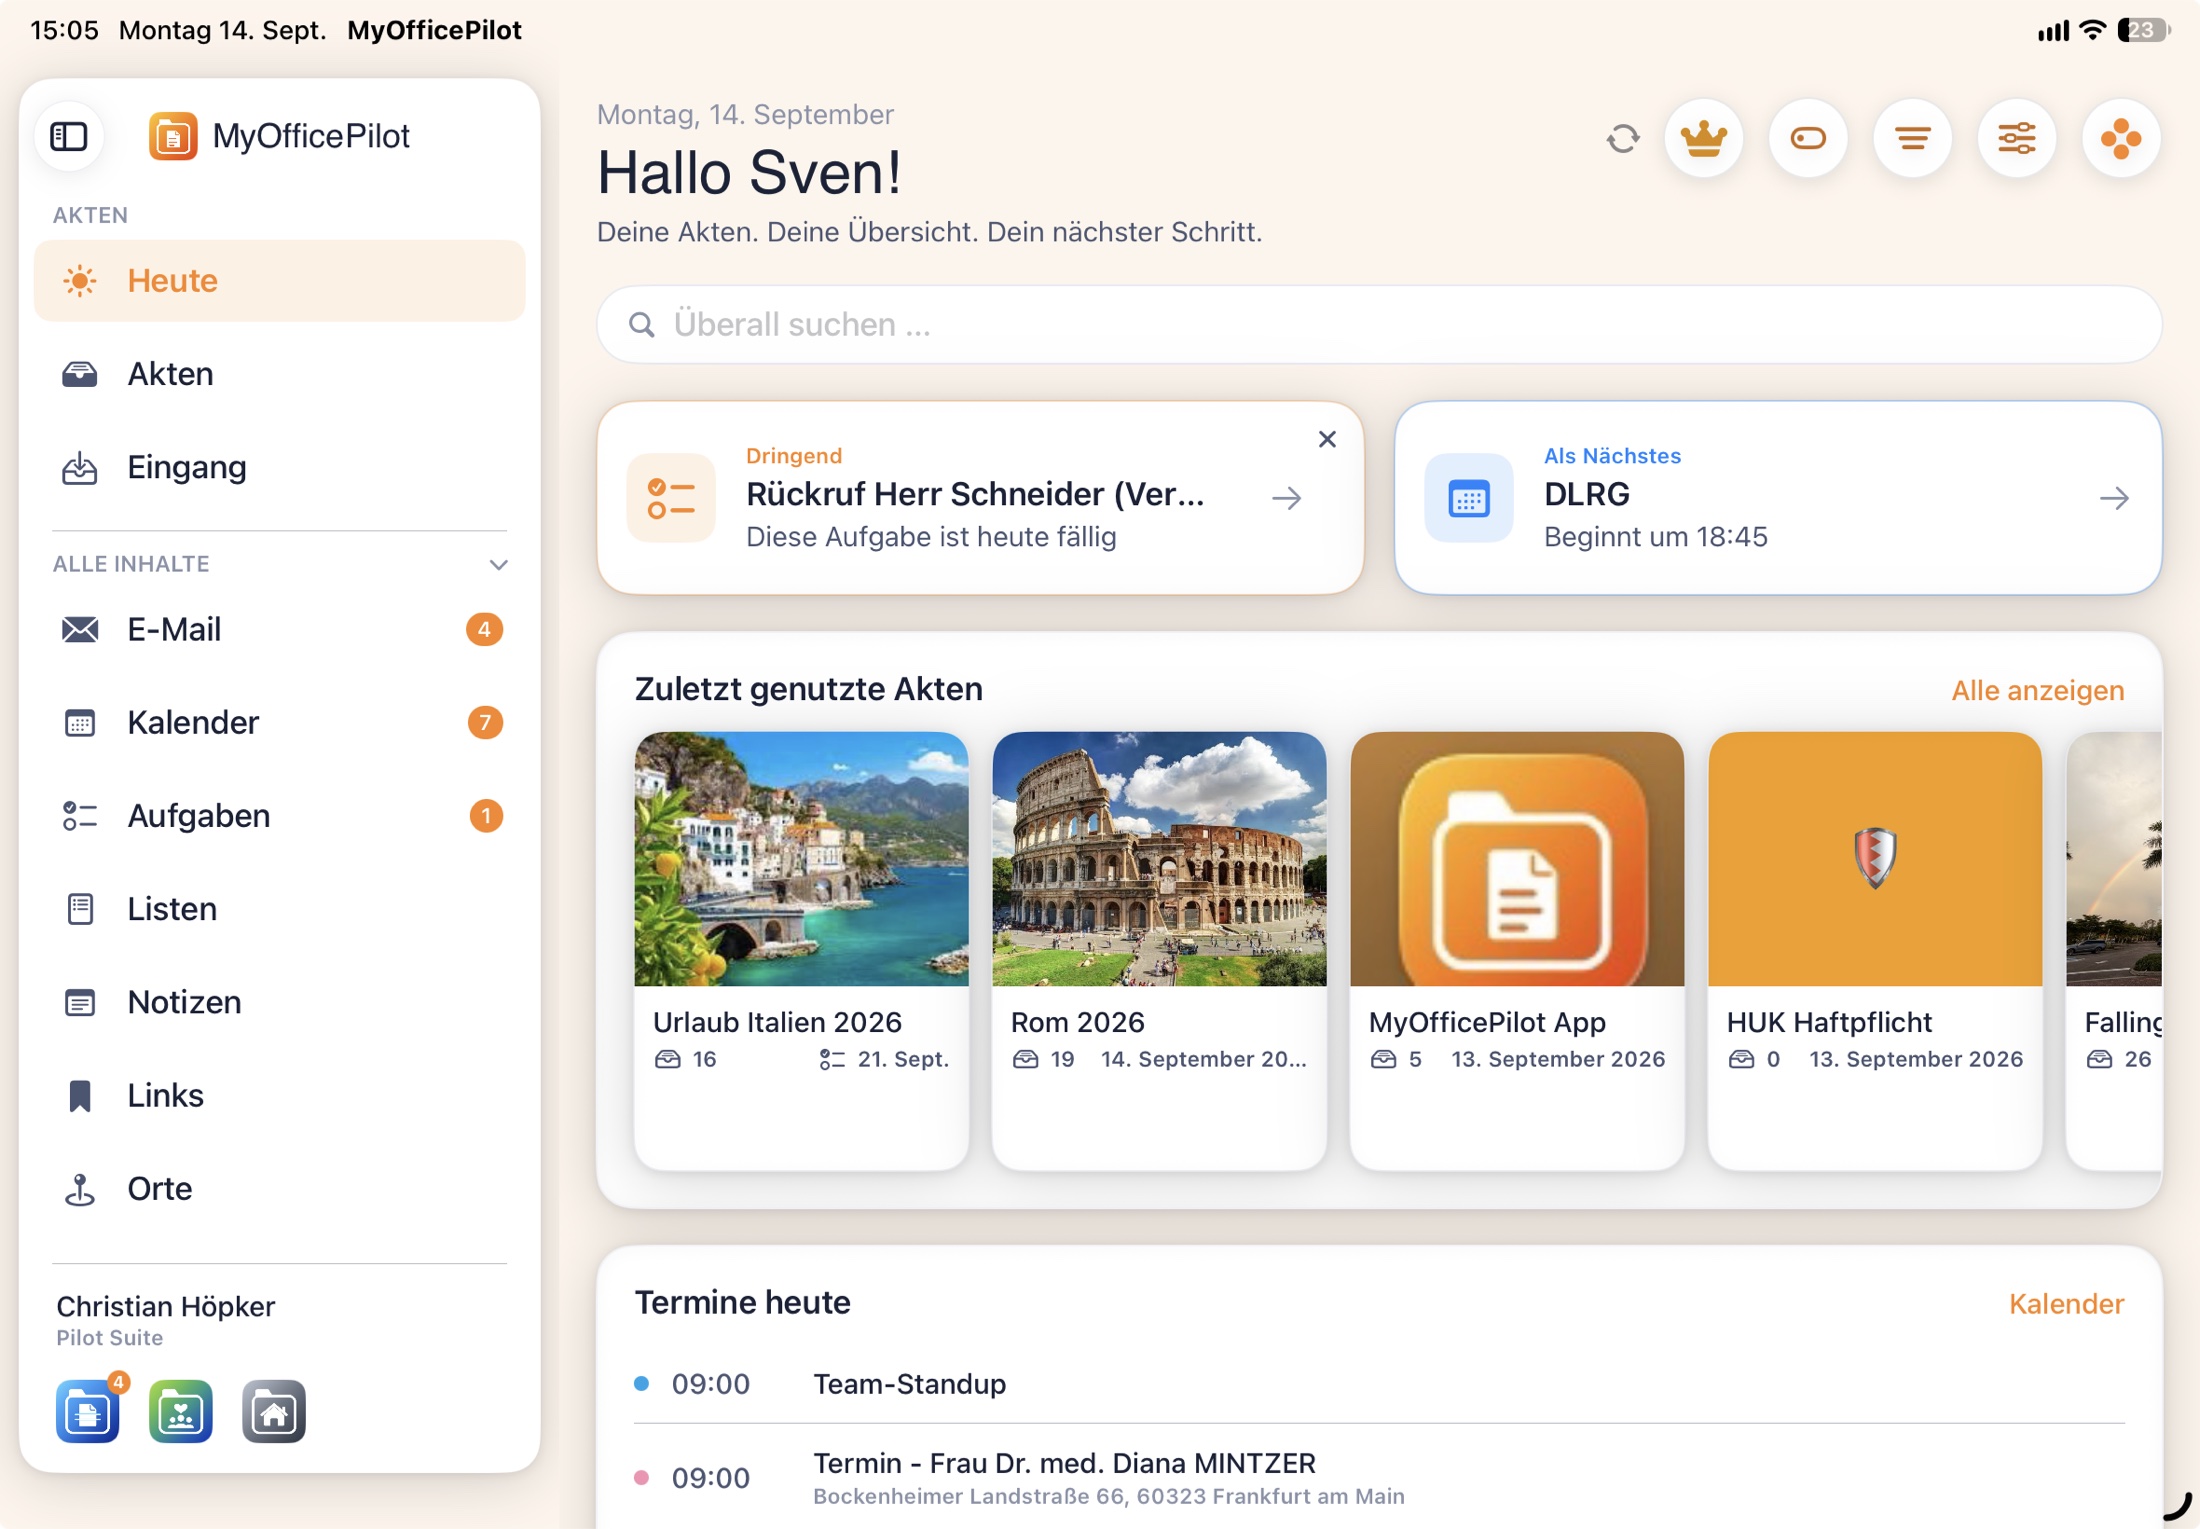Click the 21. Sept. task date
Image resolution: width=2200 pixels, height=1529 pixels.
[x=903, y=1059]
